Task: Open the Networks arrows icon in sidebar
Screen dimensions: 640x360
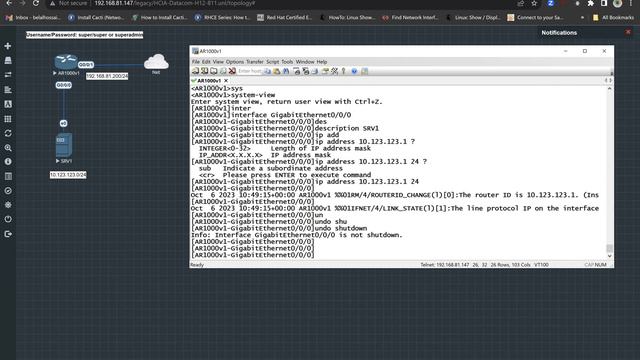Action: point(8,75)
